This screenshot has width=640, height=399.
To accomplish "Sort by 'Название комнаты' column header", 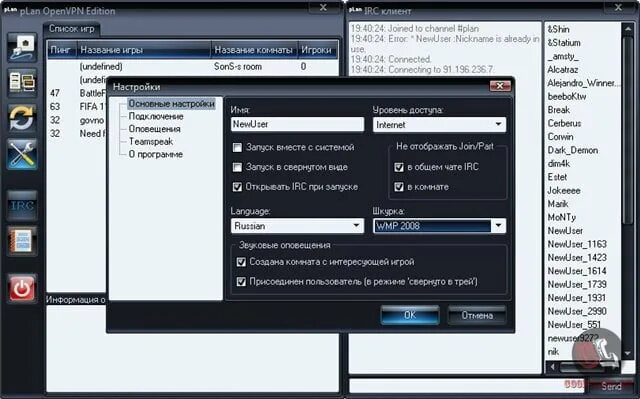I will coord(254,50).
